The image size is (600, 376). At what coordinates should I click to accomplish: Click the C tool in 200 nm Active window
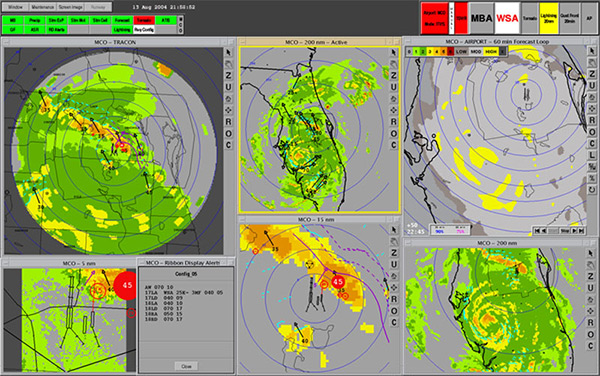(x=393, y=145)
